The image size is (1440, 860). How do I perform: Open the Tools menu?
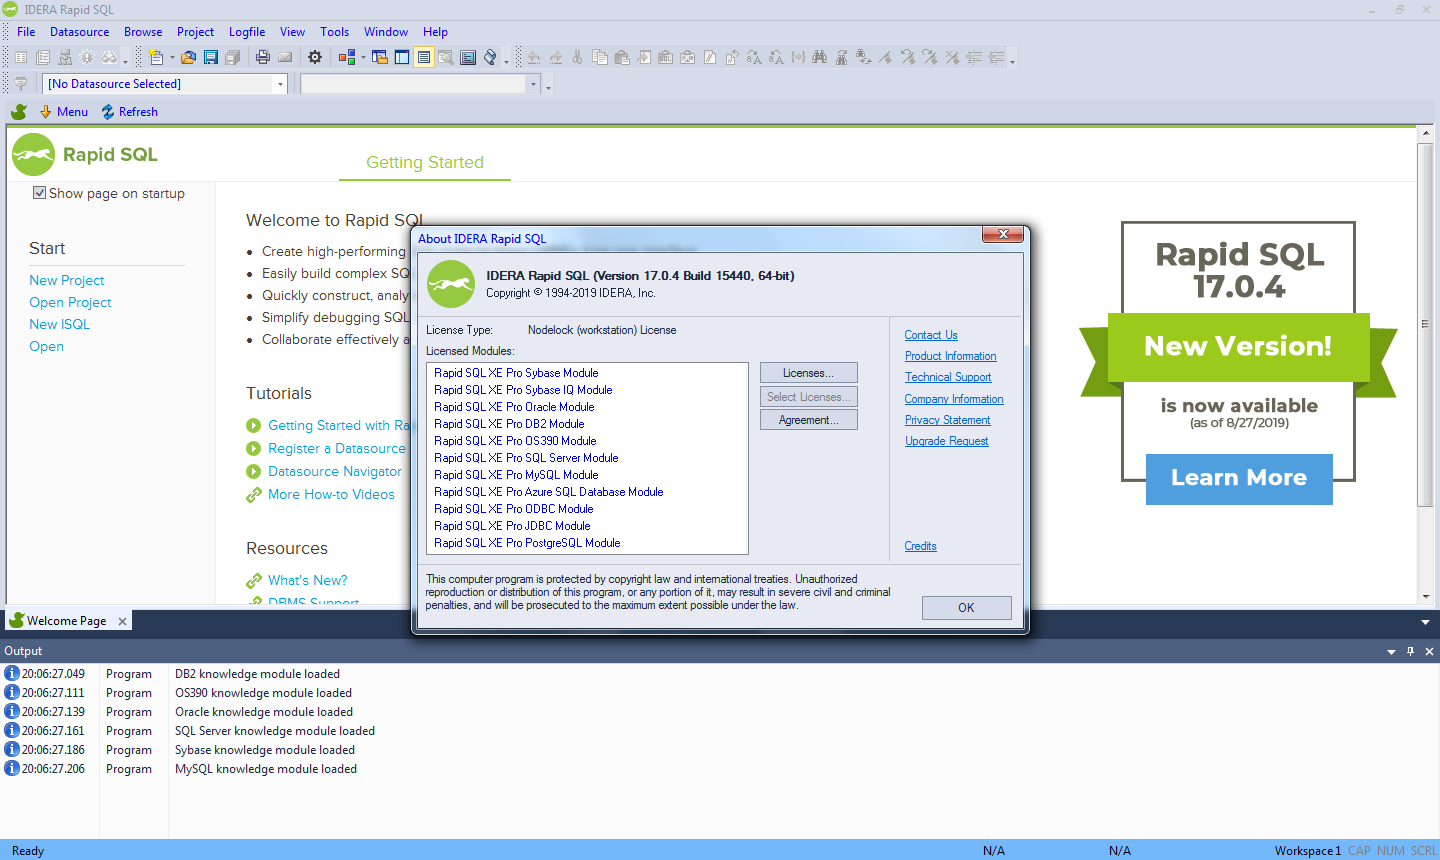click(x=334, y=32)
